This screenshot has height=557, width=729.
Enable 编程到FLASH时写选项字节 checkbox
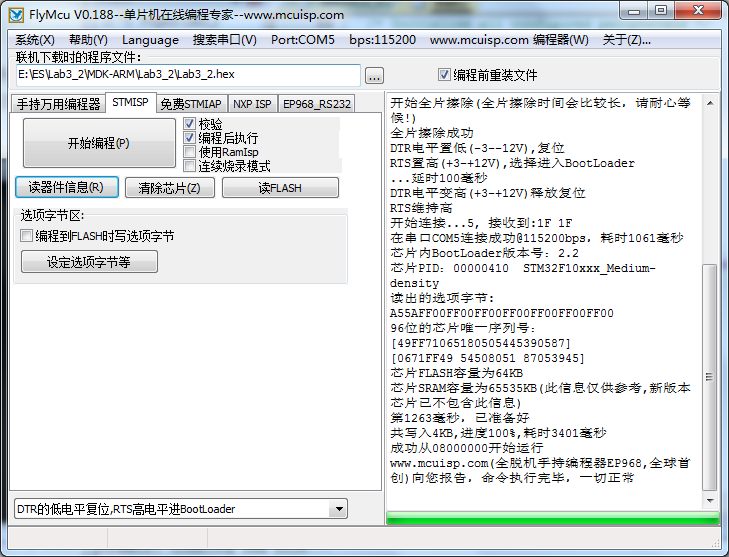tap(27, 236)
